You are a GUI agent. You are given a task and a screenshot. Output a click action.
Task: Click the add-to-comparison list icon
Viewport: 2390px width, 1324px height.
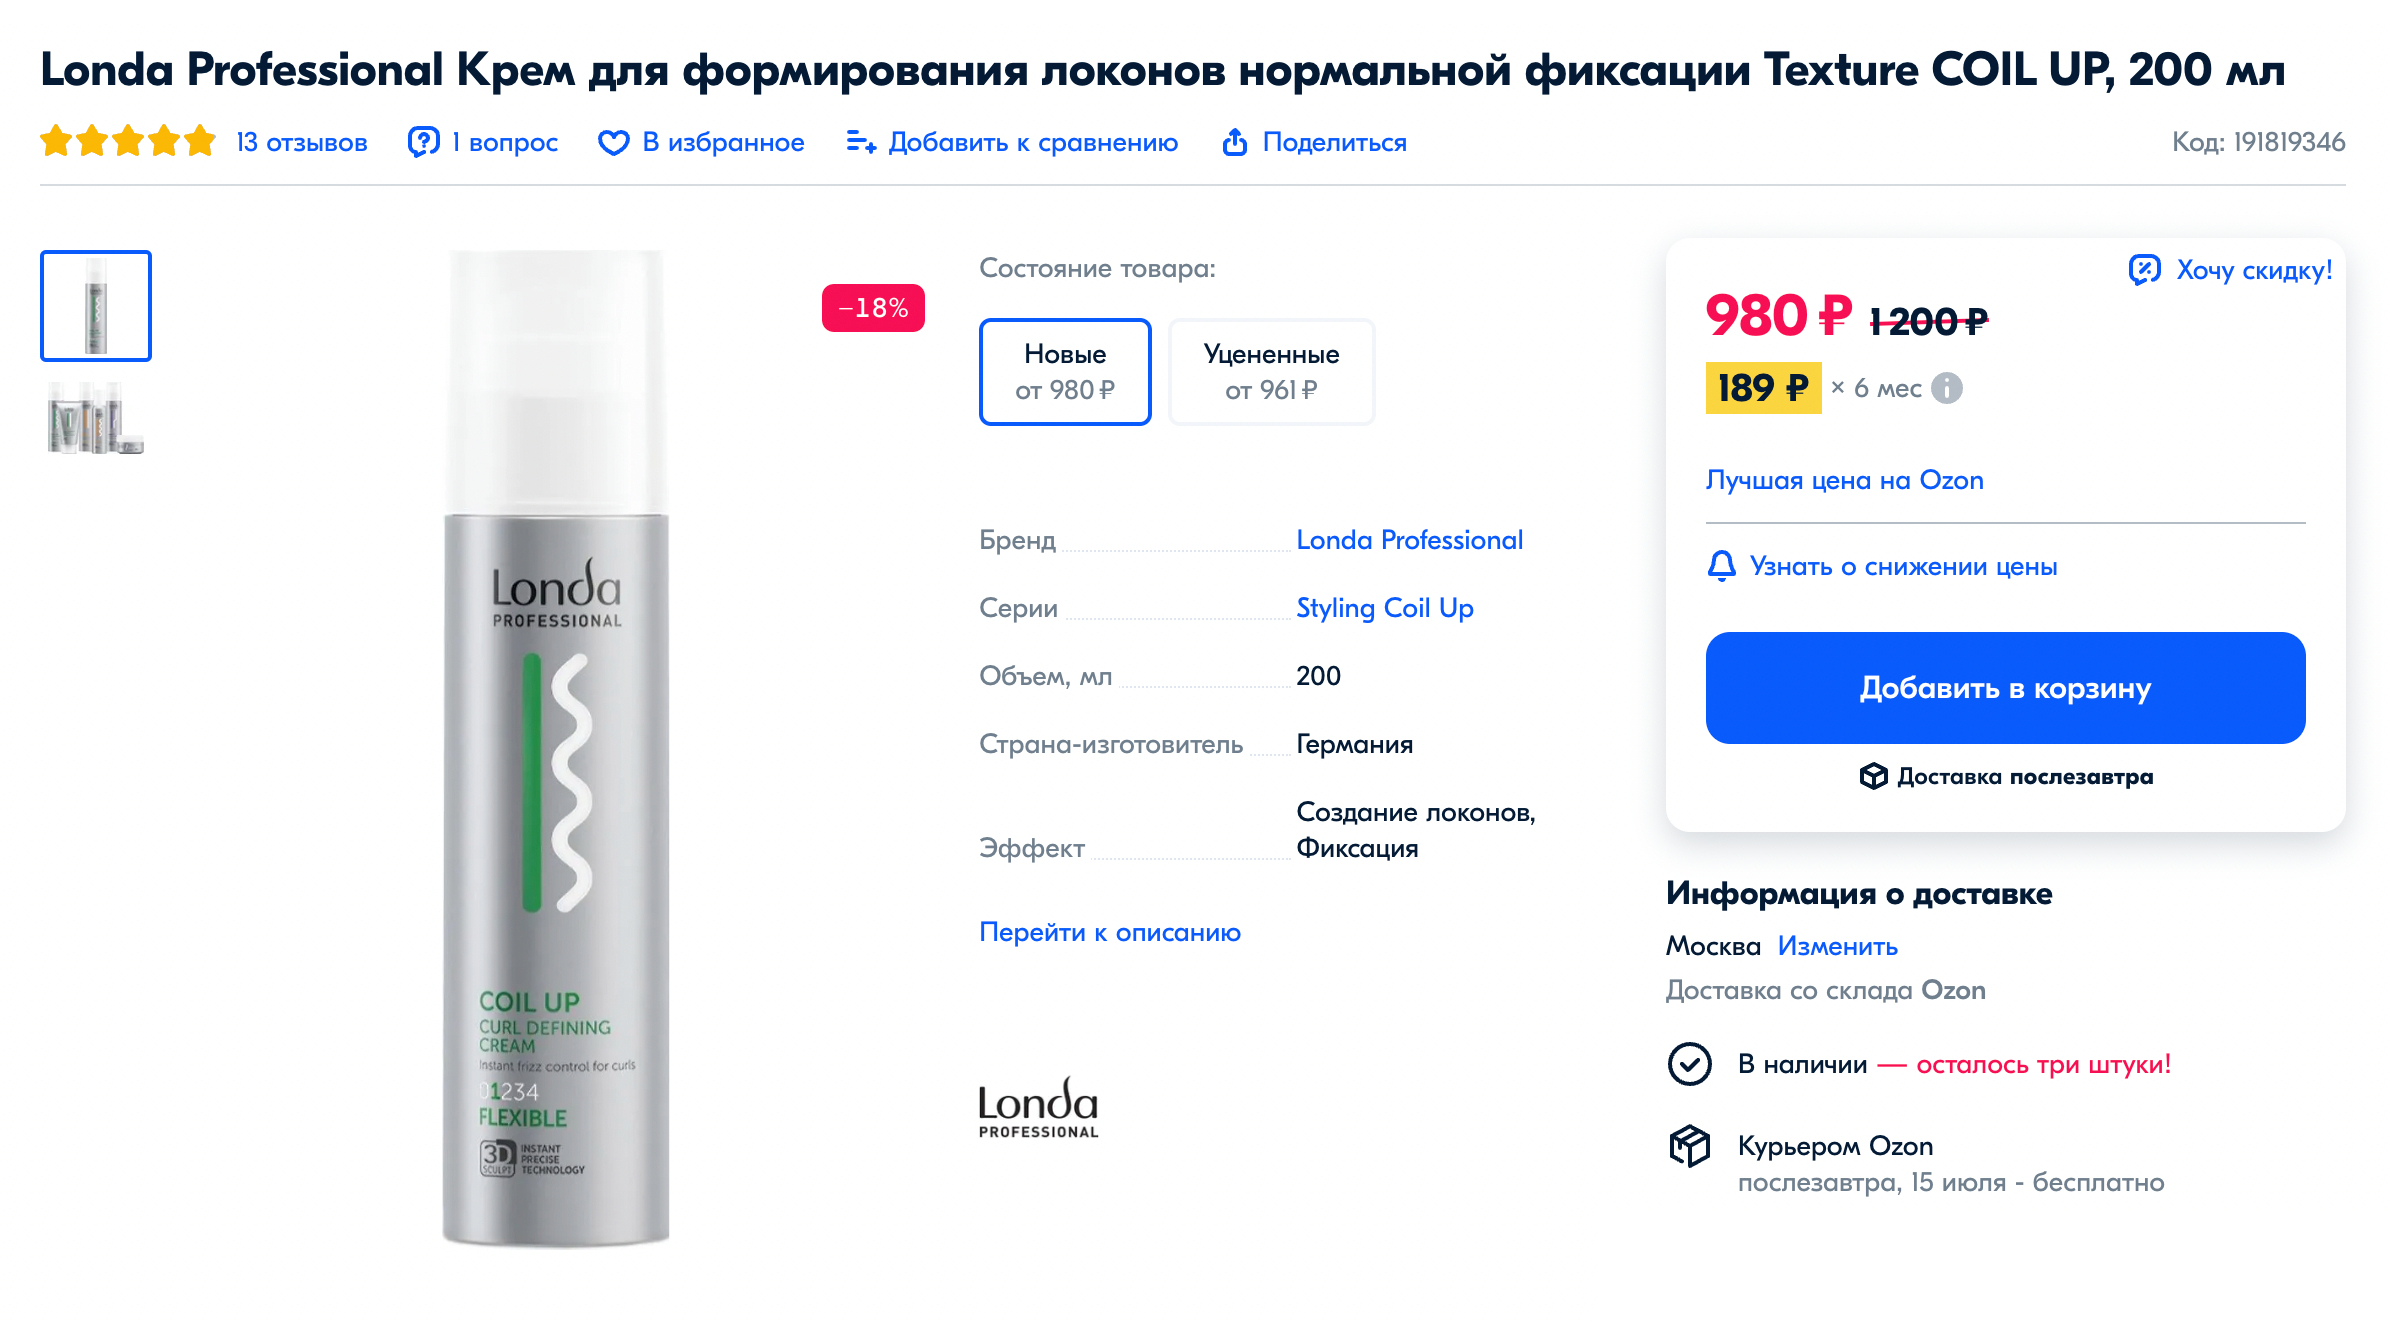pyautogui.click(x=861, y=142)
